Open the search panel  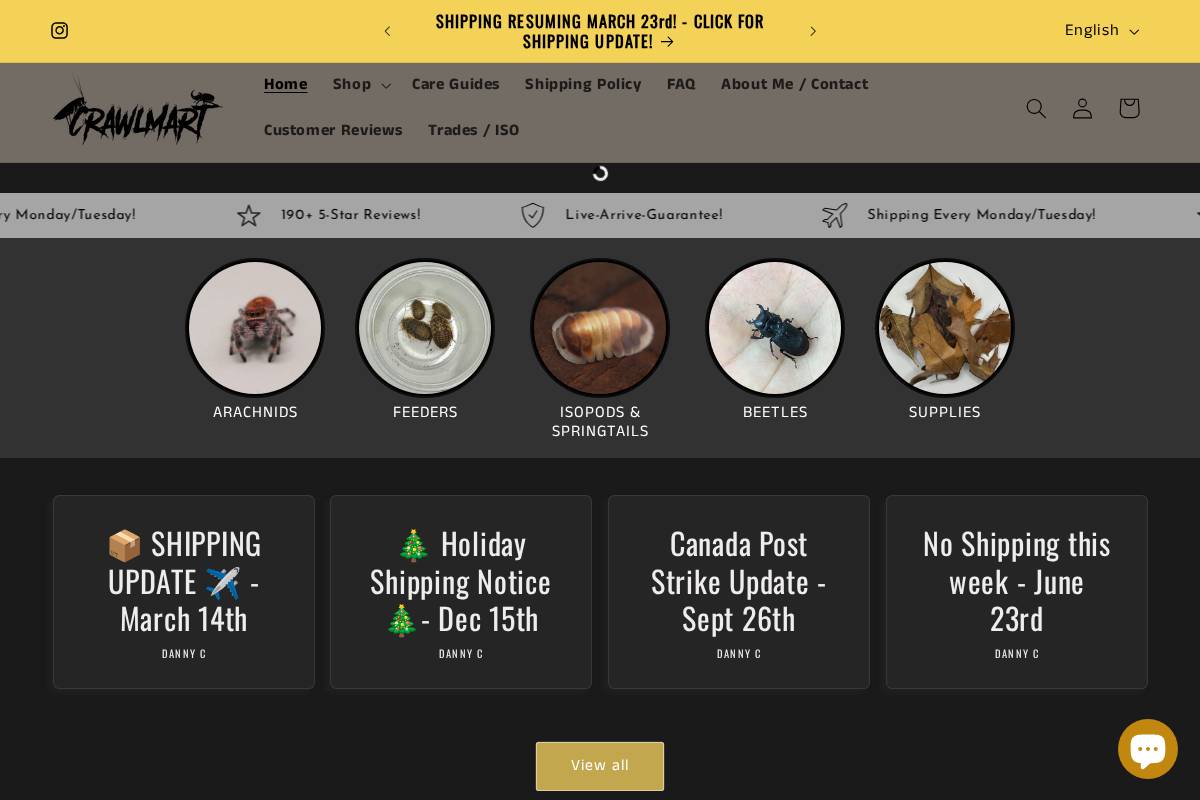[1036, 108]
